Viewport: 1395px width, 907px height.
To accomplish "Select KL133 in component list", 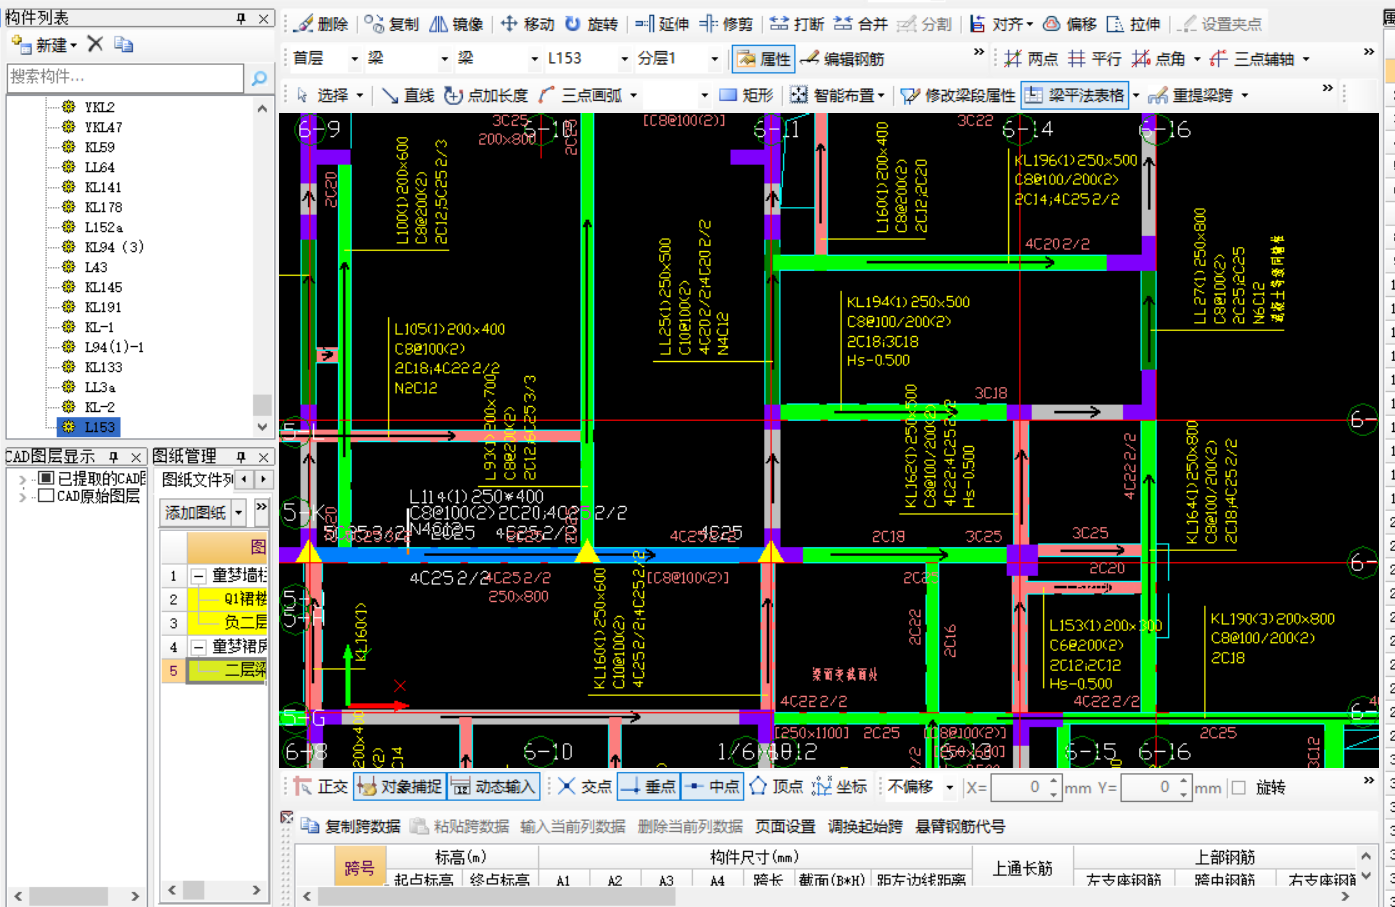I will point(103,367).
